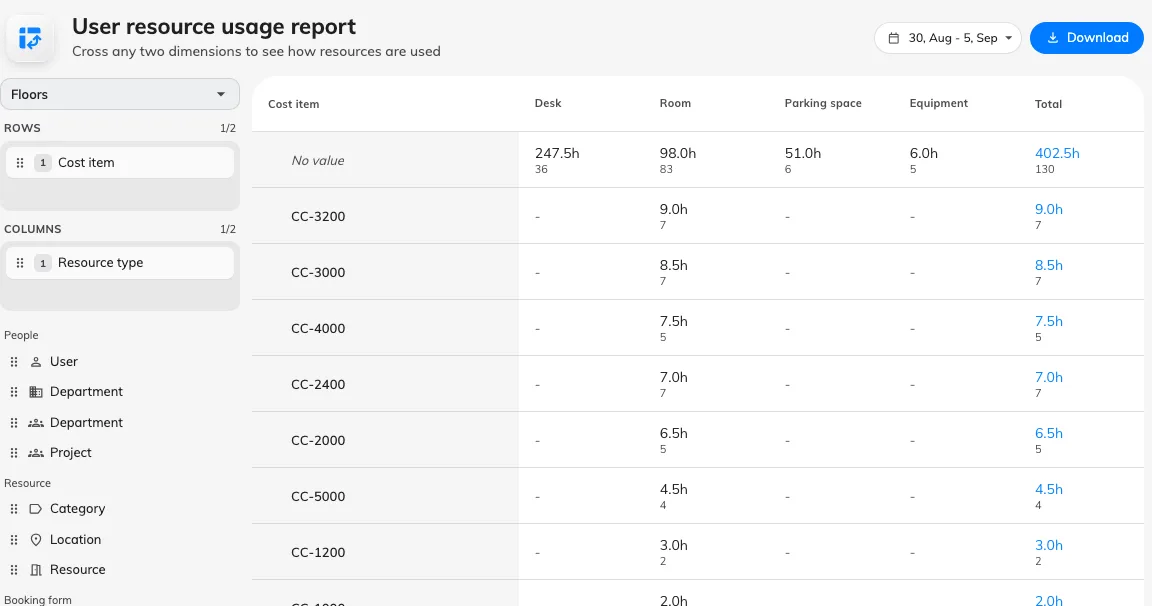Click drag handle beside first Department
The width and height of the screenshot is (1152, 606).
pyautogui.click(x=13, y=392)
